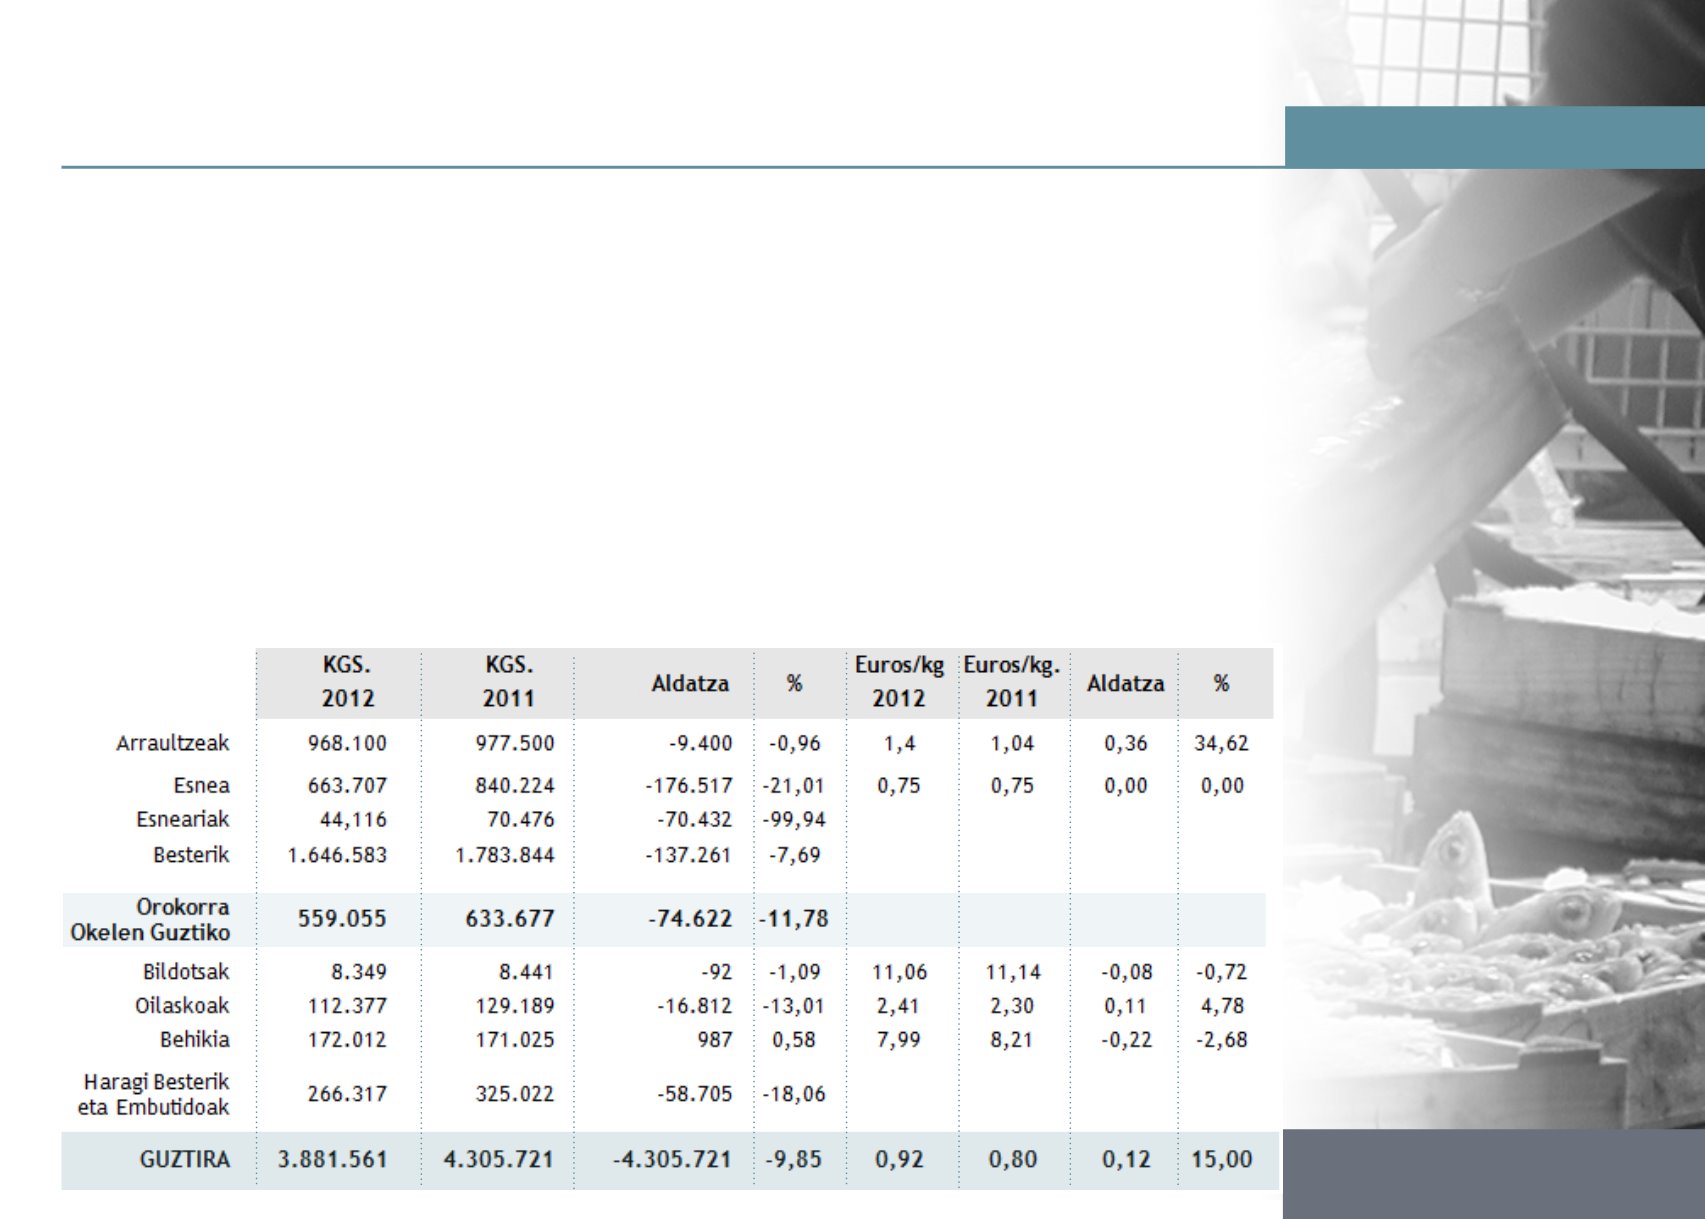The image size is (1705, 1219).
Task: Select the value 1.783.844
Action: 504,855
